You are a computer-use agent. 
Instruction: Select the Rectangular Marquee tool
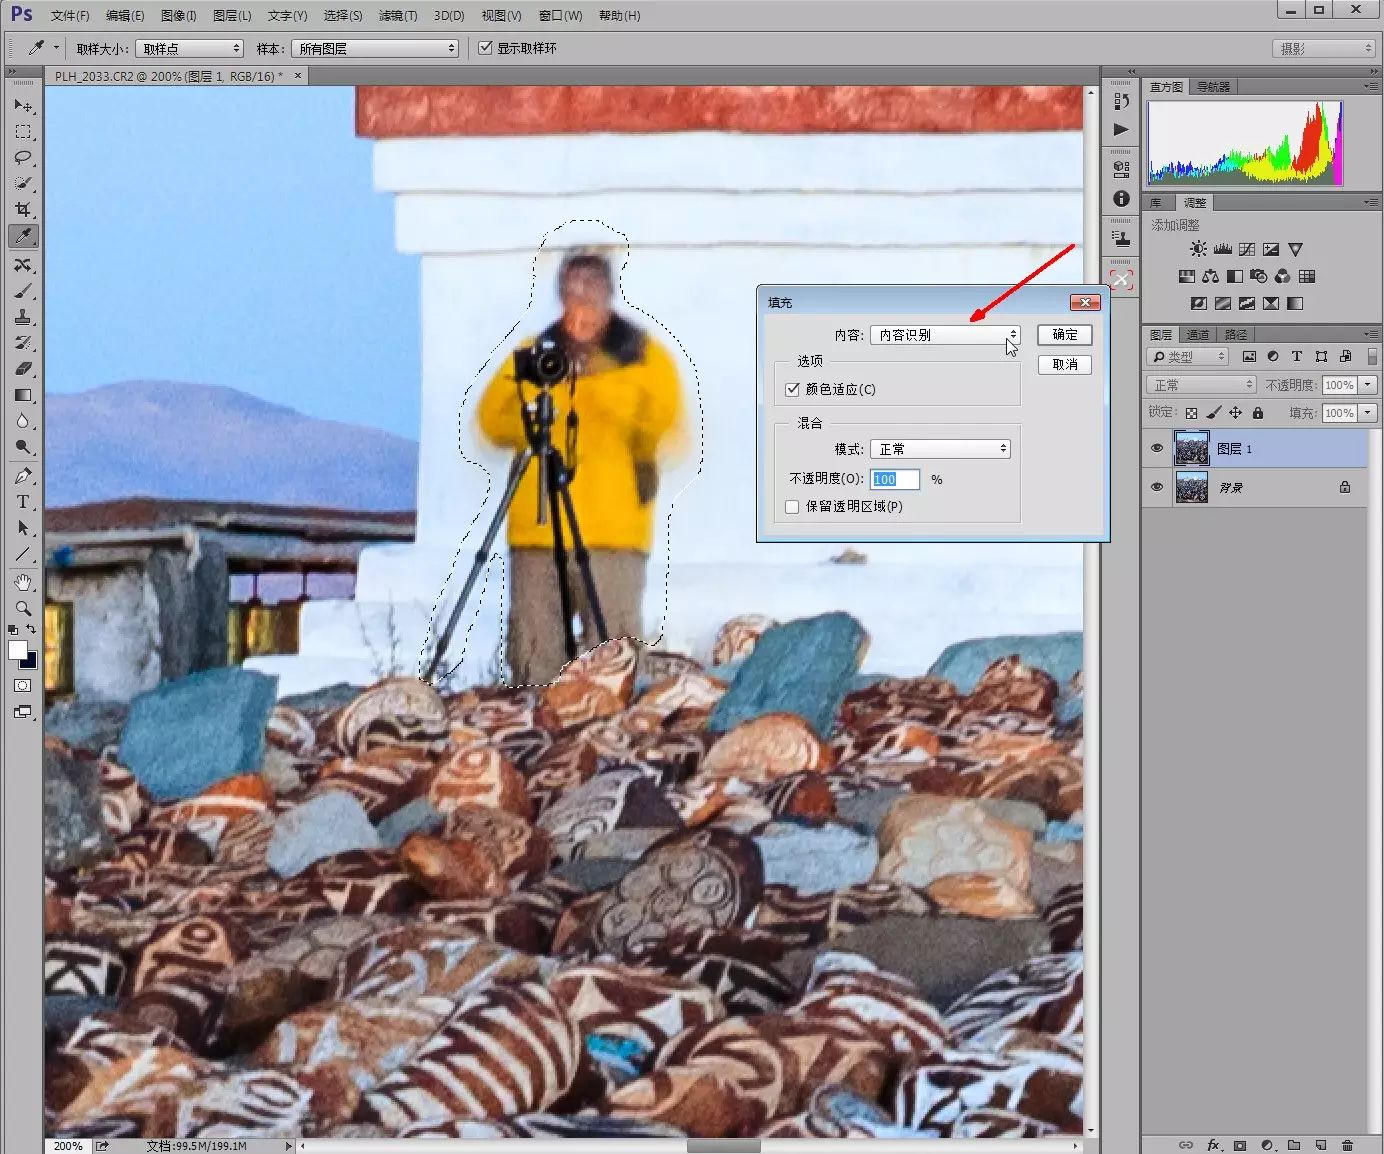pyautogui.click(x=23, y=132)
